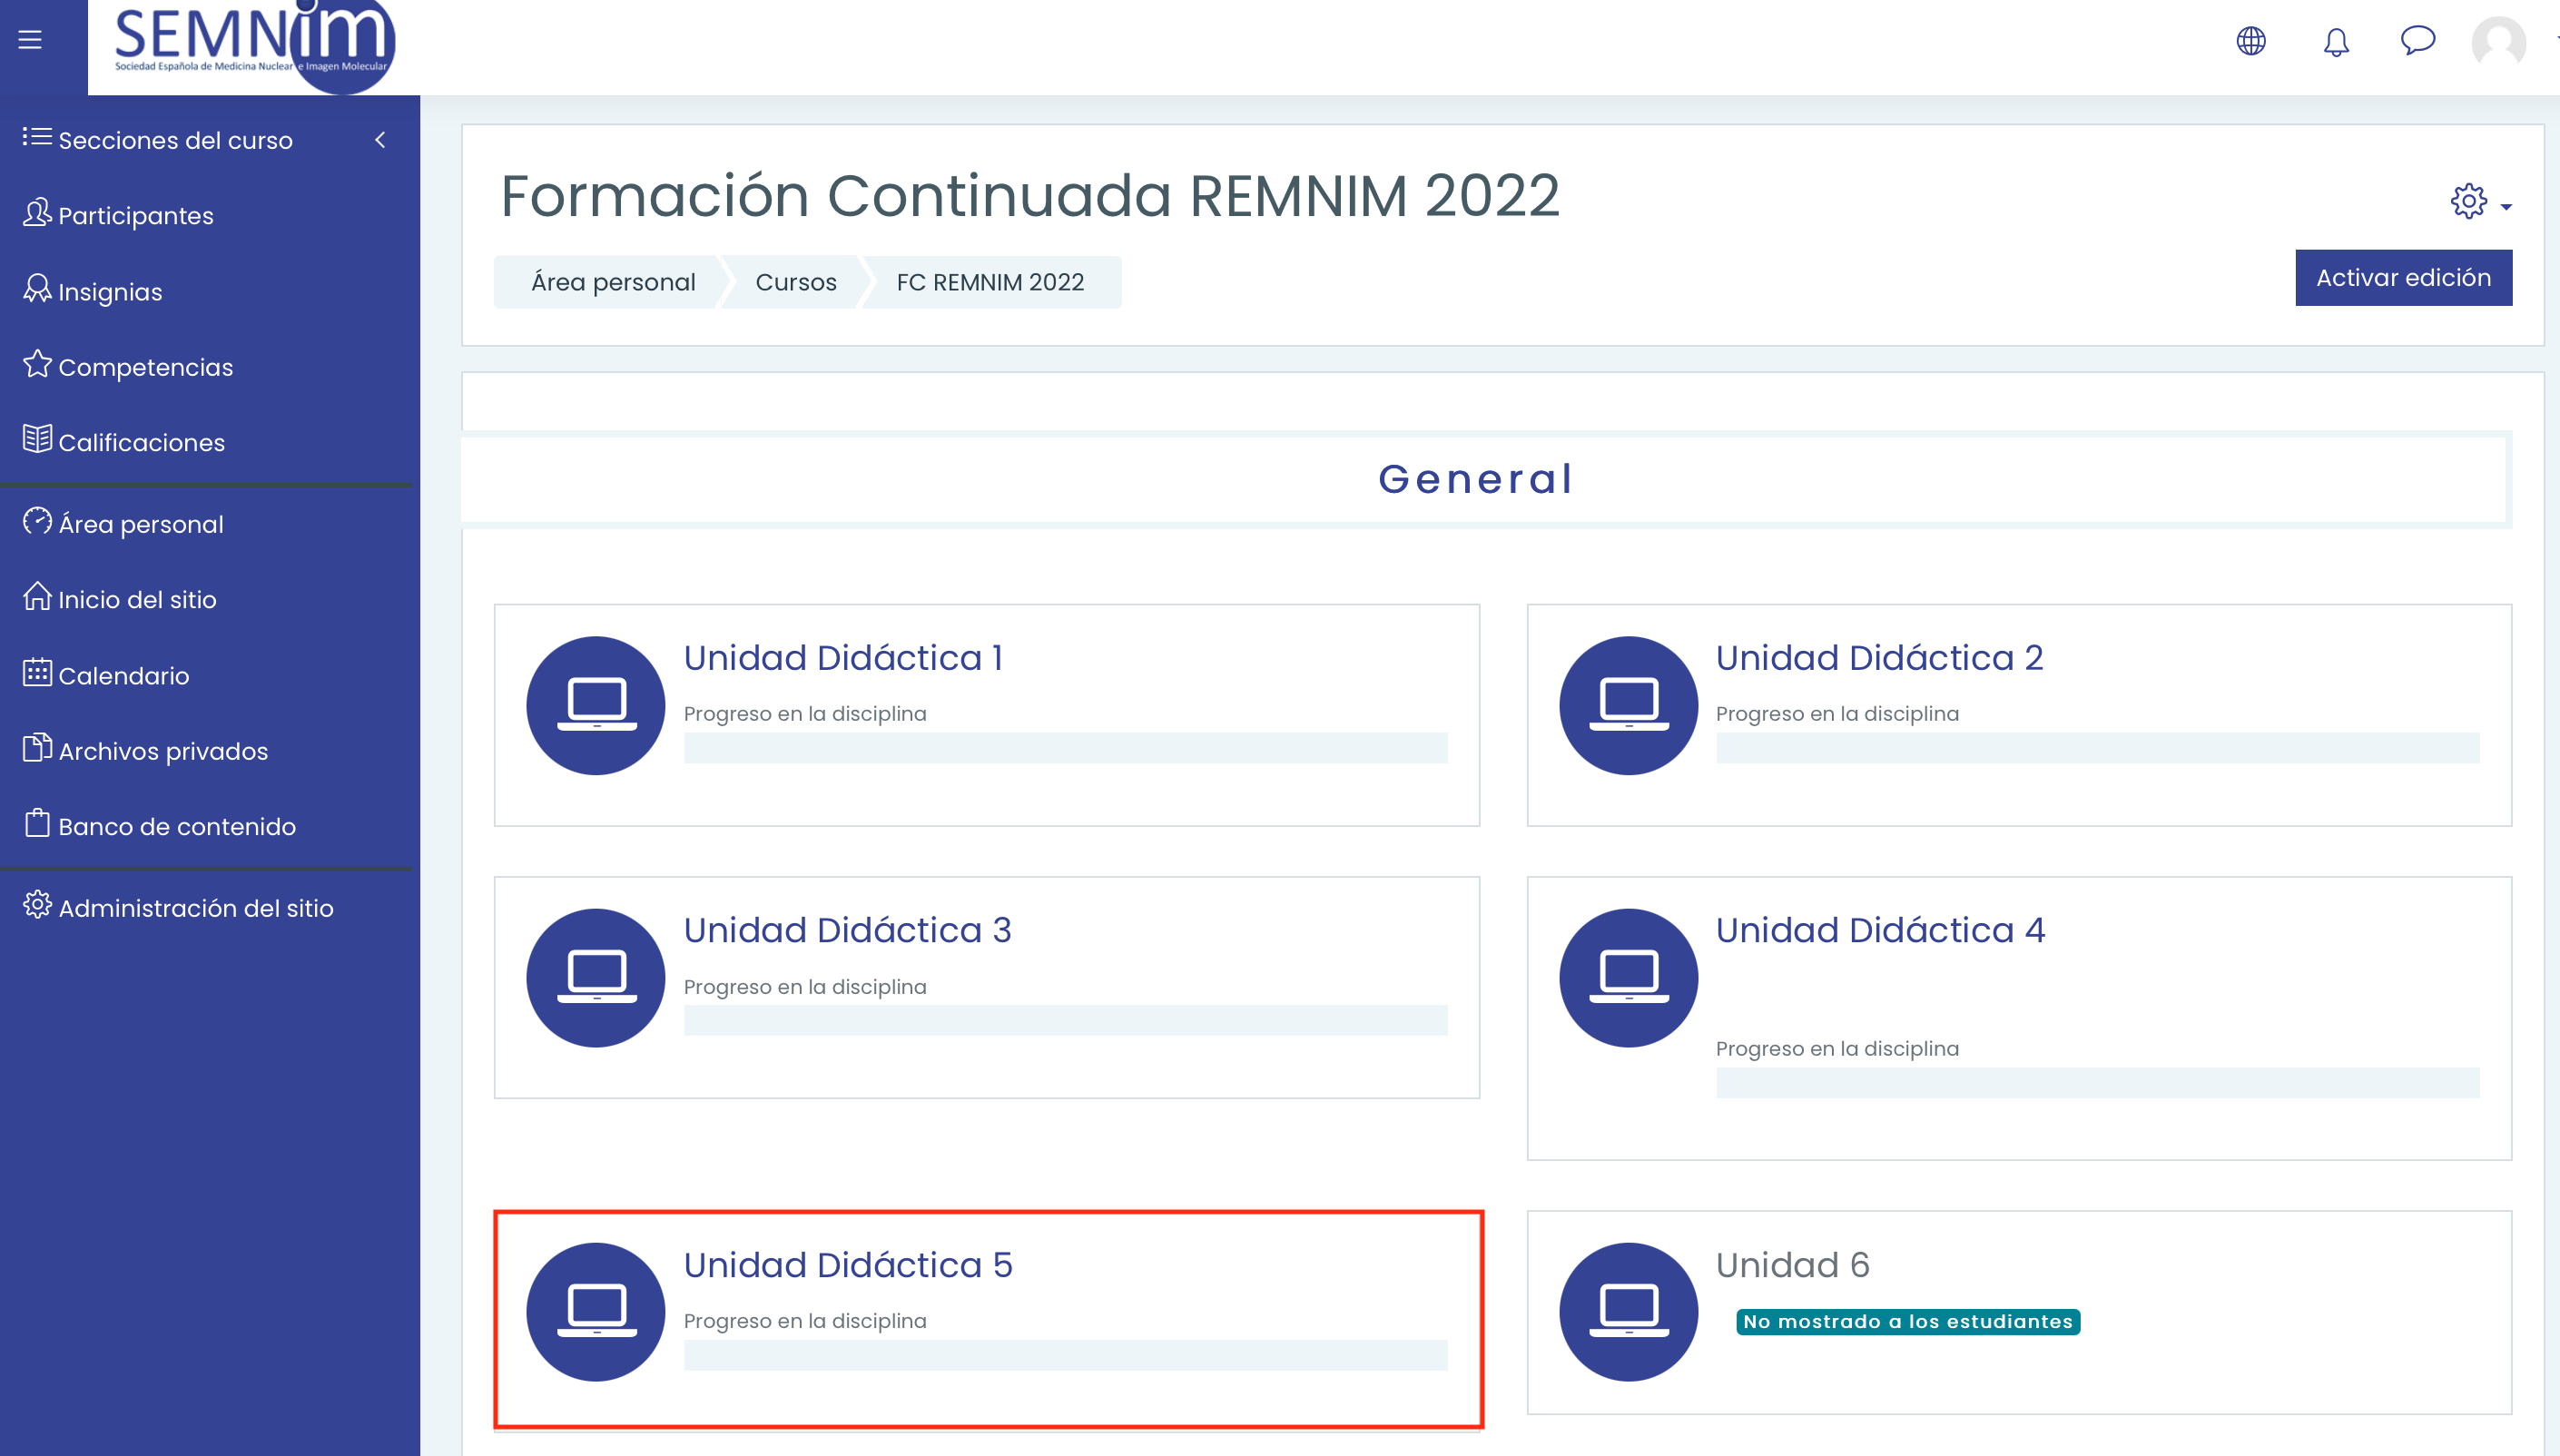
Task: Click Cursos breadcrumb
Action: pyautogui.click(x=796, y=282)
